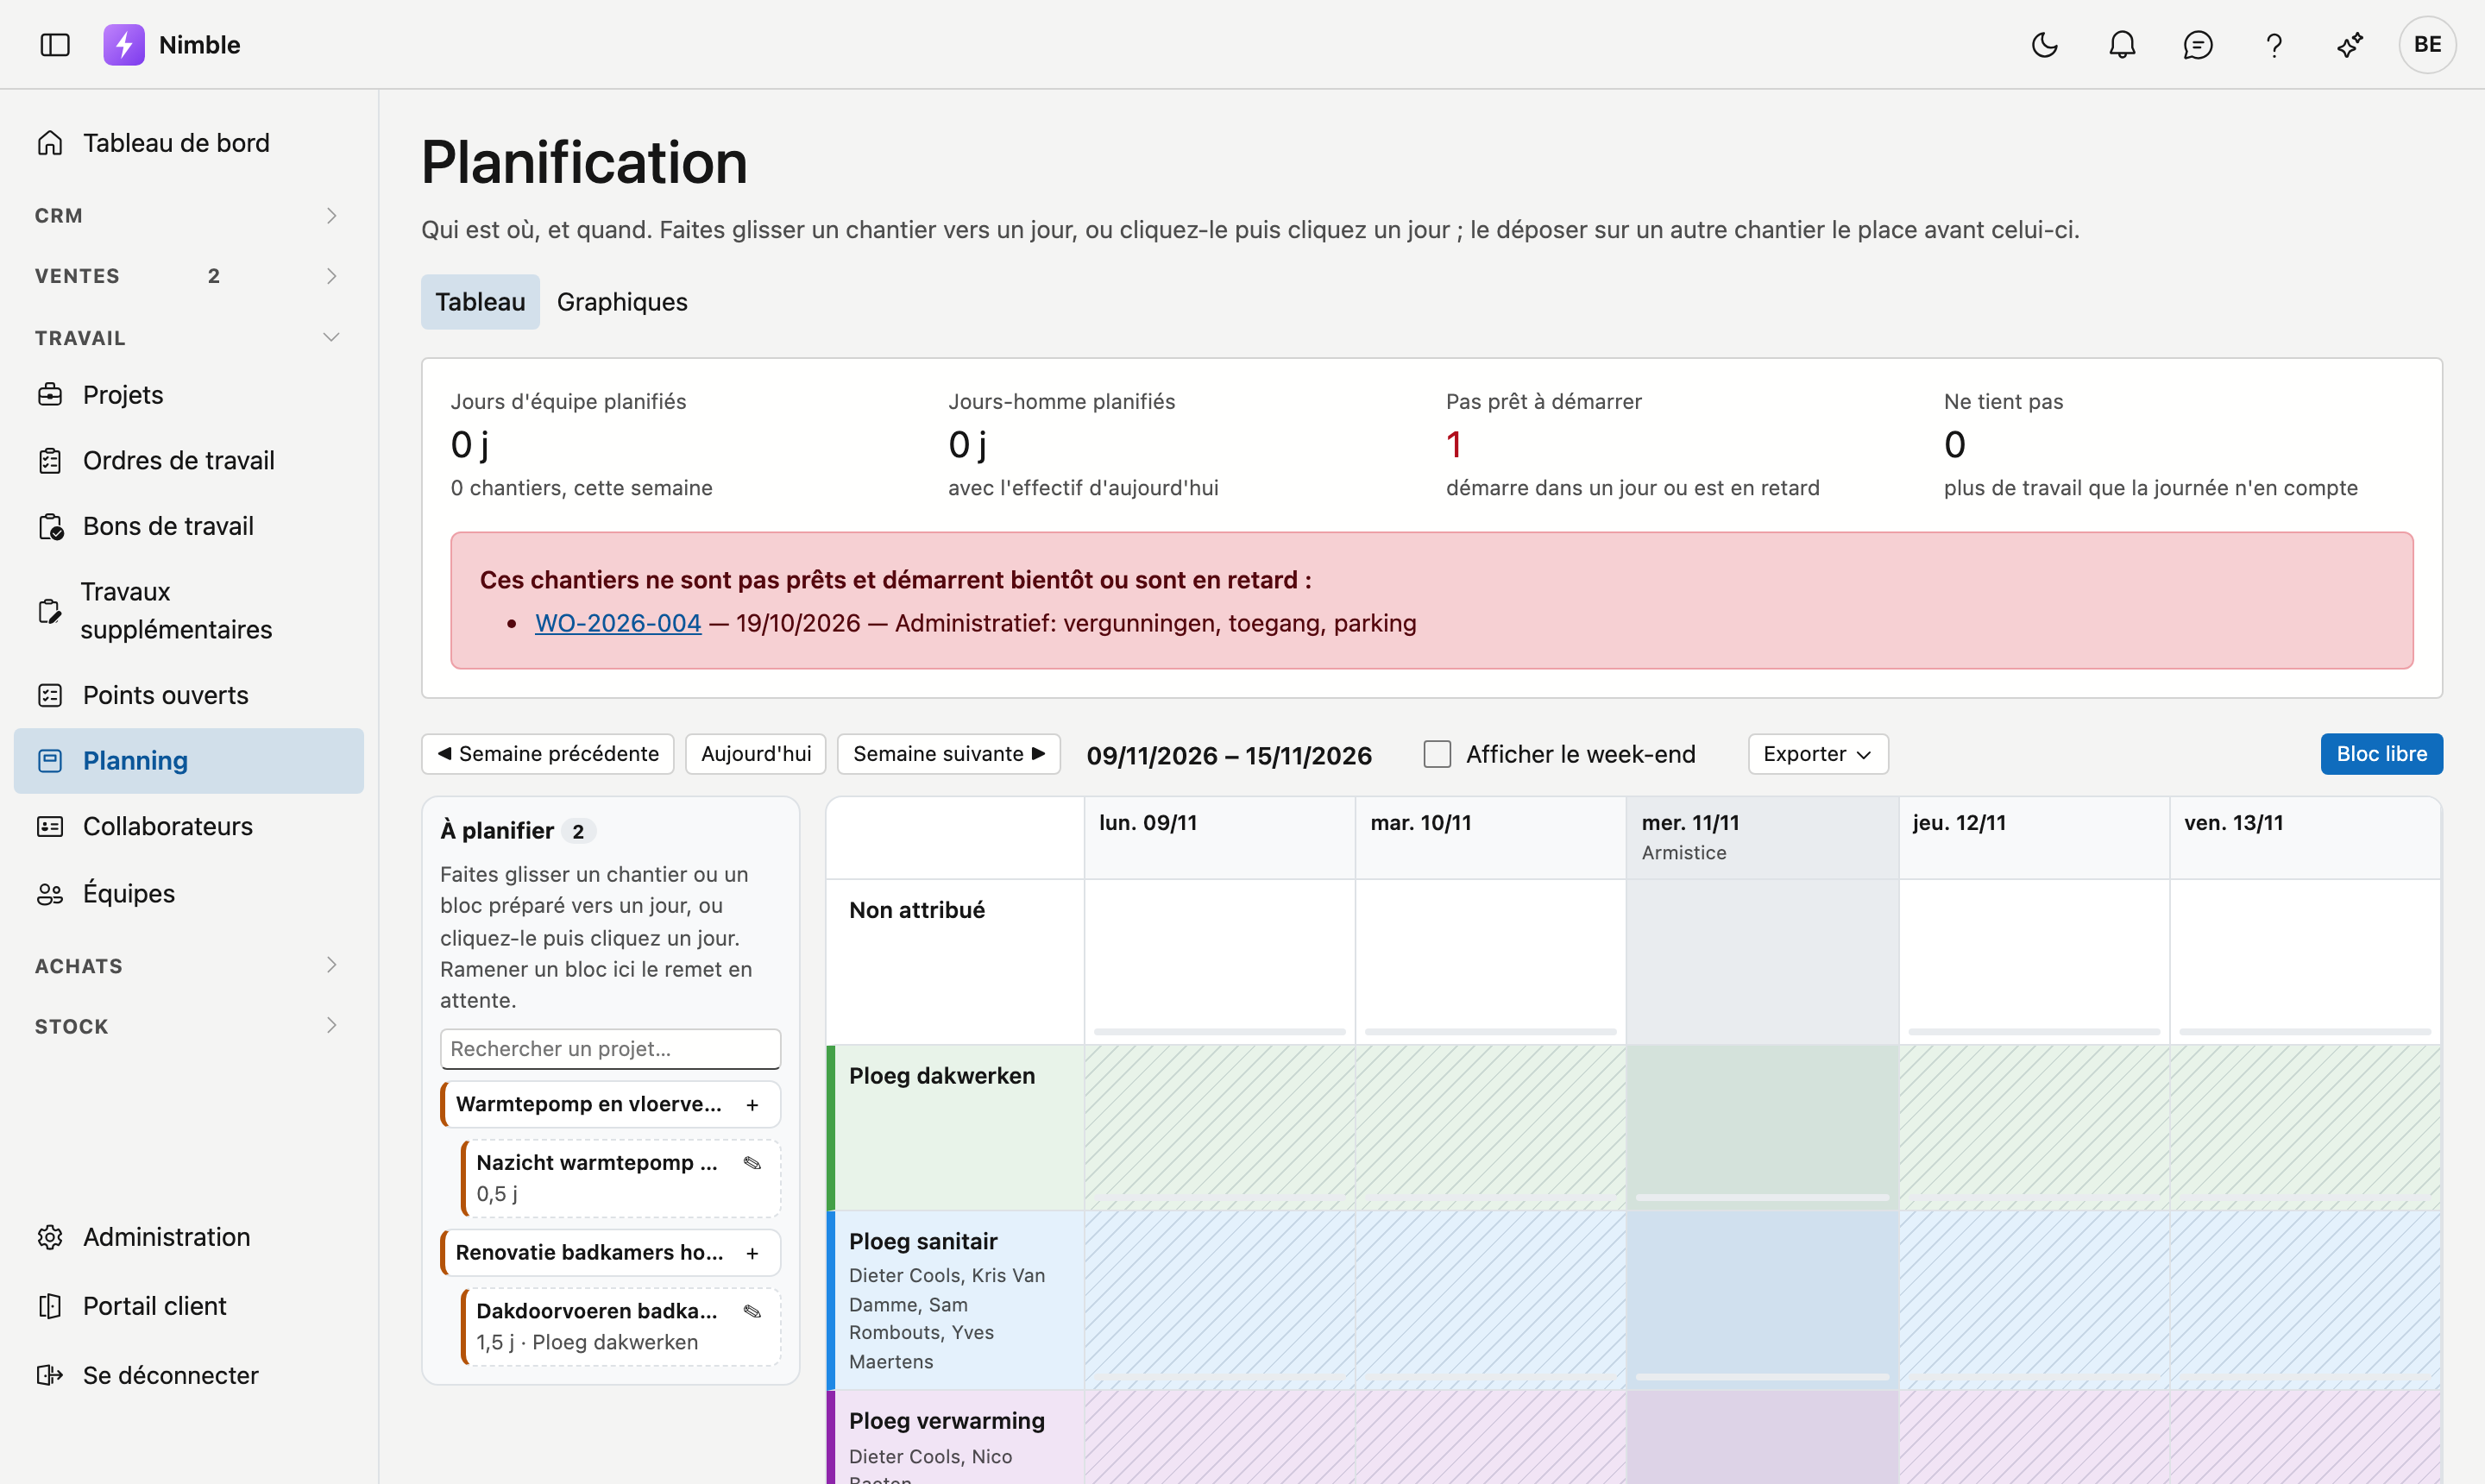Expand the STOCK section

coord(189,1026)
